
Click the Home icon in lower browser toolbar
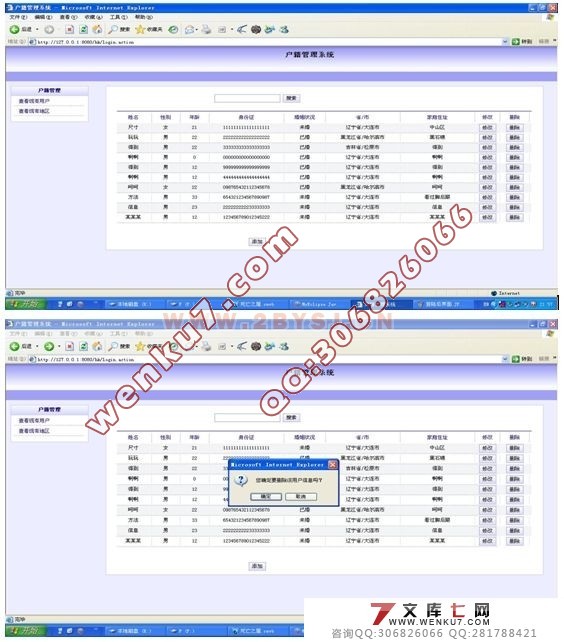coord(97,346)
